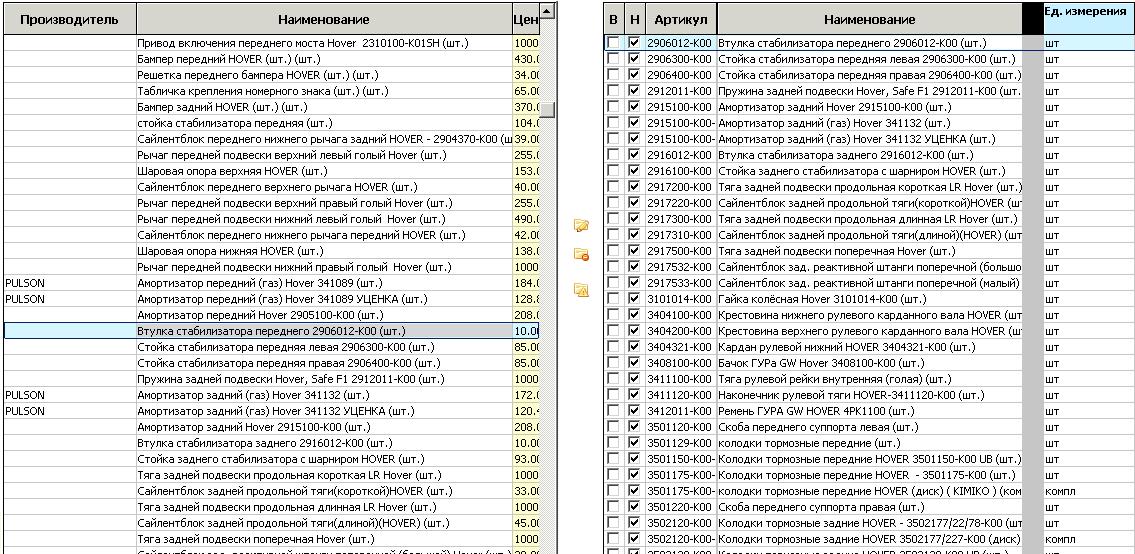
Task: Click price cell 370.0 for Бампер задний
Action: point(526,107)
